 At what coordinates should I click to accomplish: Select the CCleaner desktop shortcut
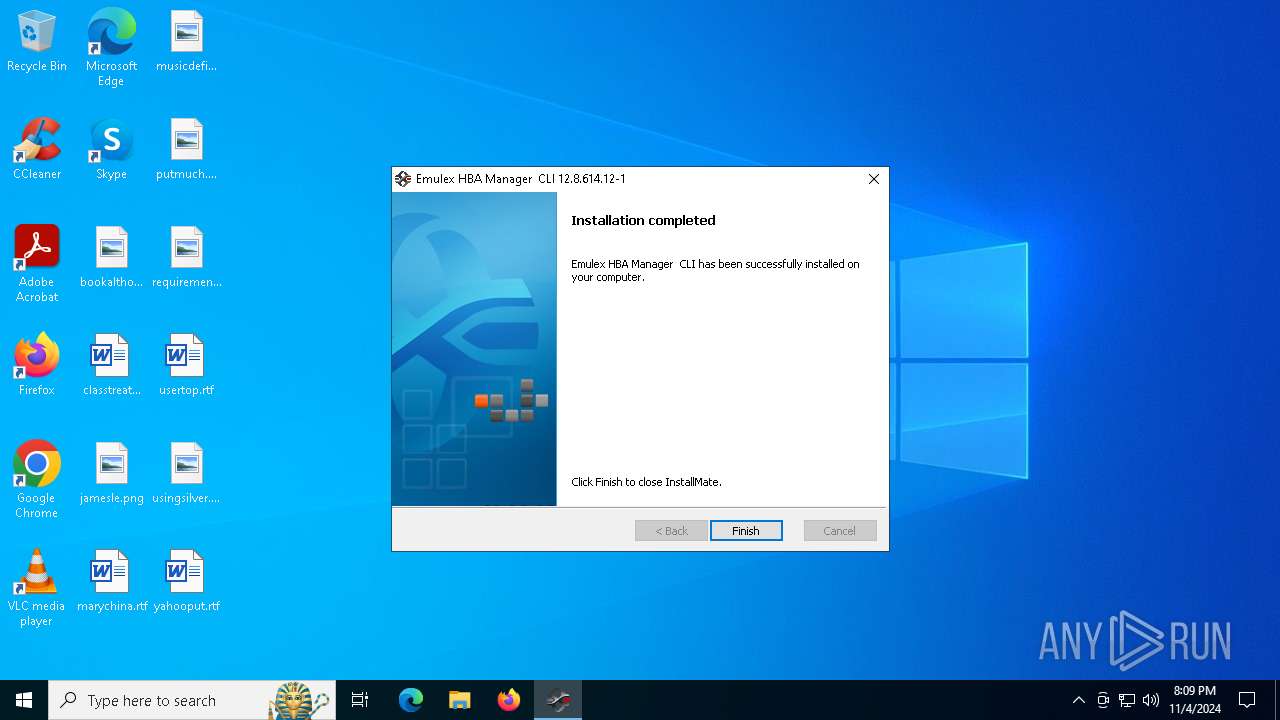pos(37,150)
